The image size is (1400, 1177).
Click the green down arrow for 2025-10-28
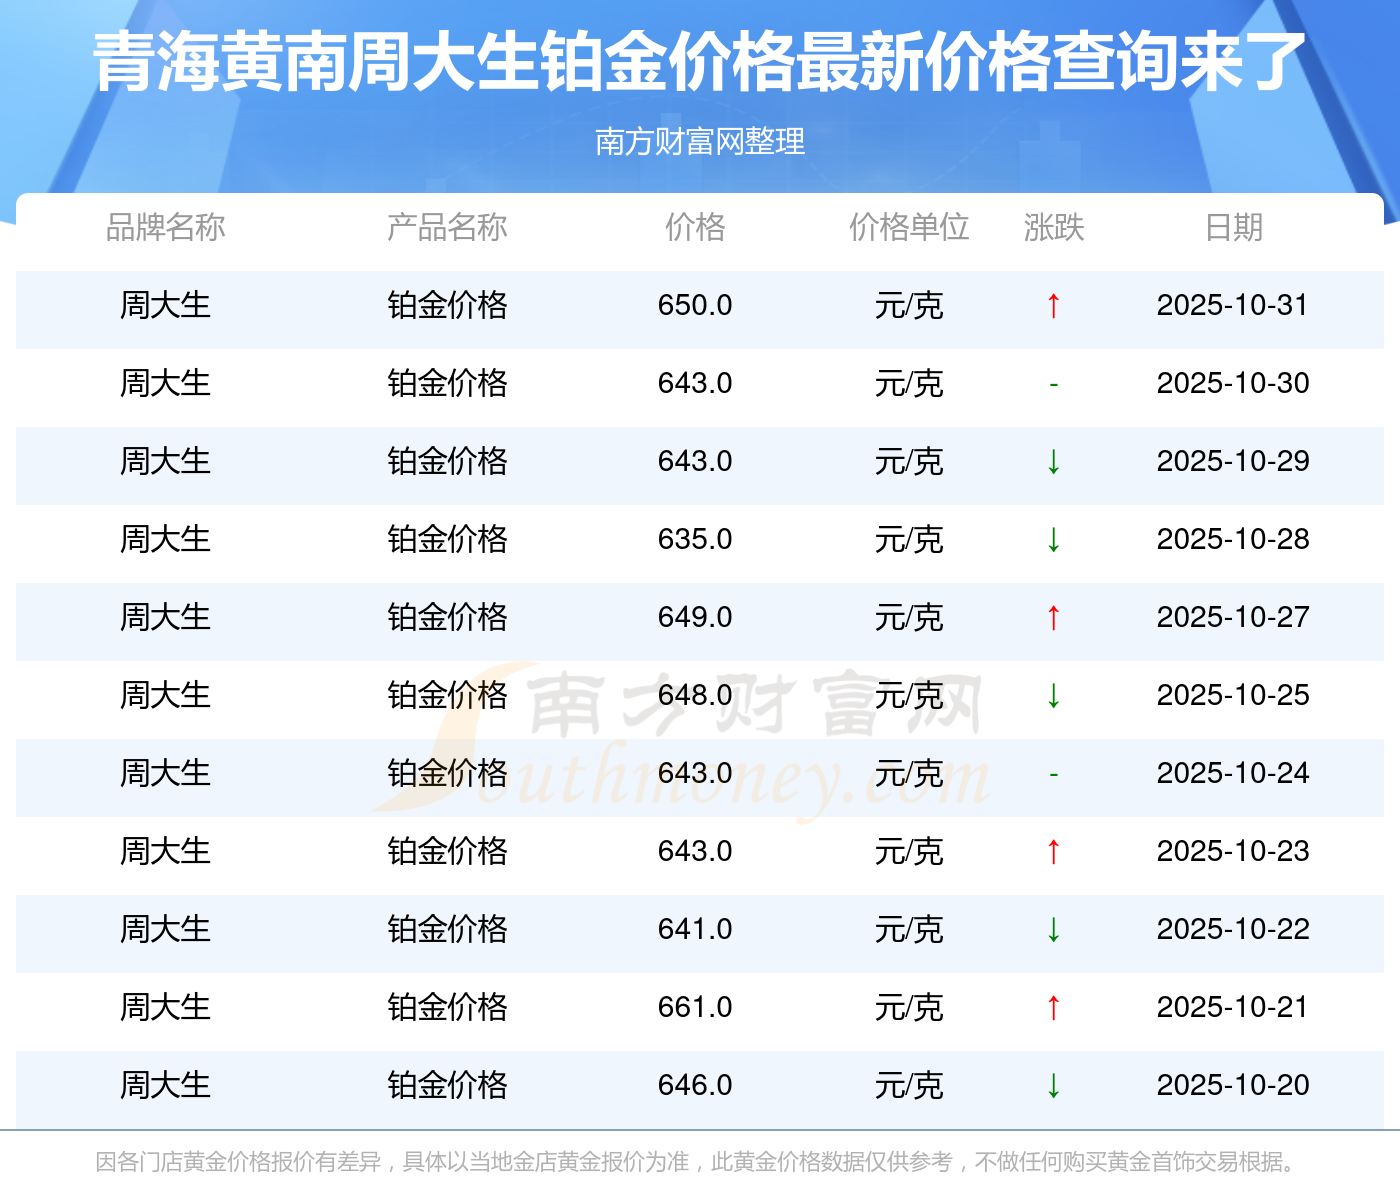[x=1053, y=539]
